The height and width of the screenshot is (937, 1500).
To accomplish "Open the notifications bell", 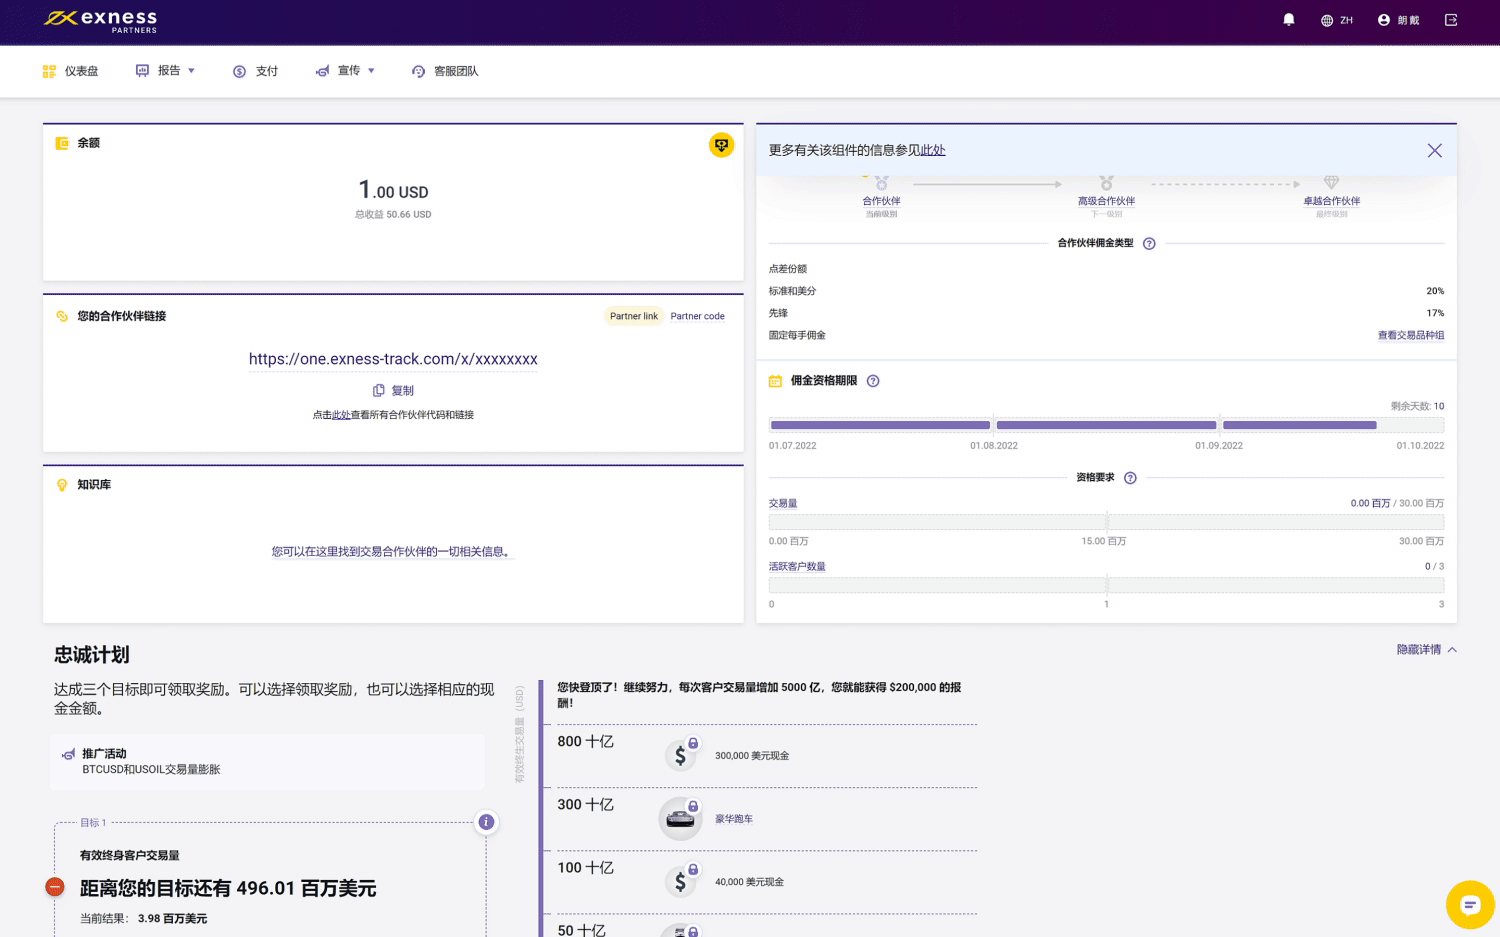I will [1288, 20].
